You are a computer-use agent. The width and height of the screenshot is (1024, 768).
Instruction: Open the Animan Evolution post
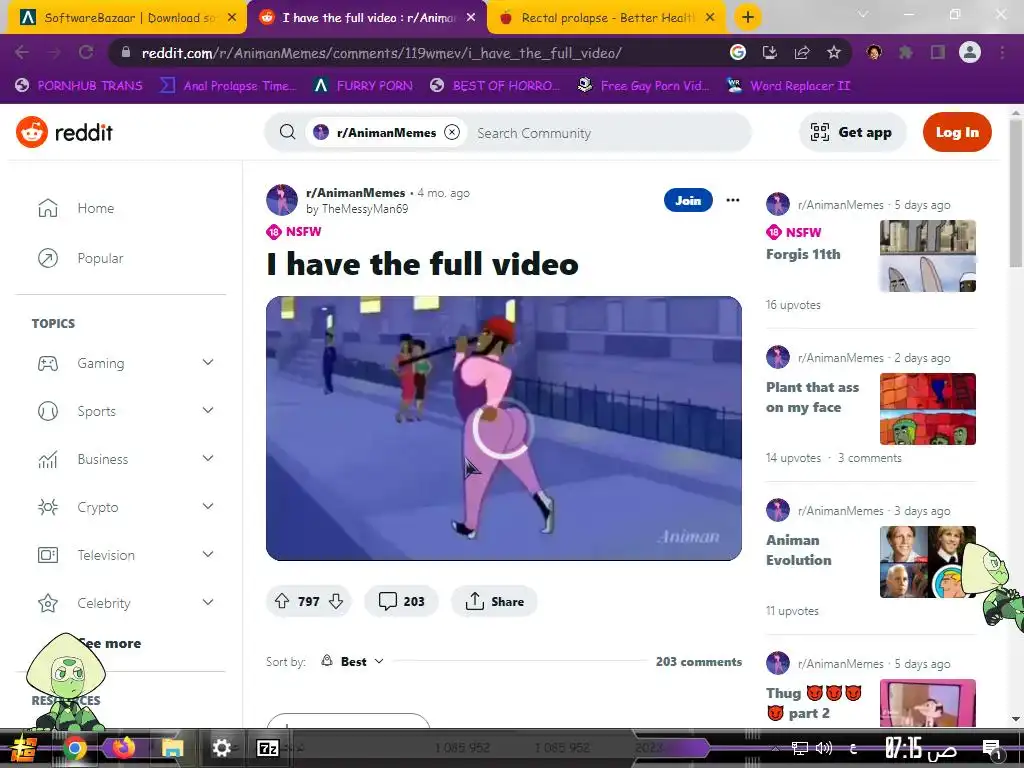[x=799, y=550]
